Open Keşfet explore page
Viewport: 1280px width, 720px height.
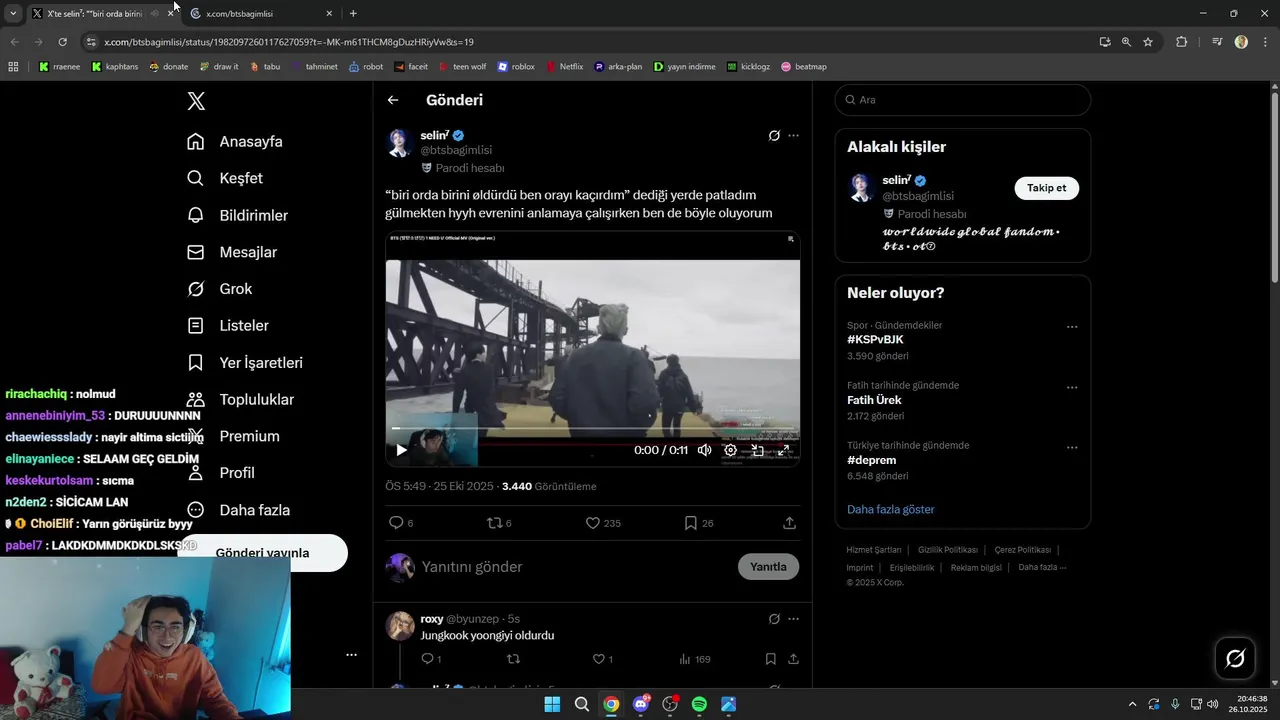[225, 178]
